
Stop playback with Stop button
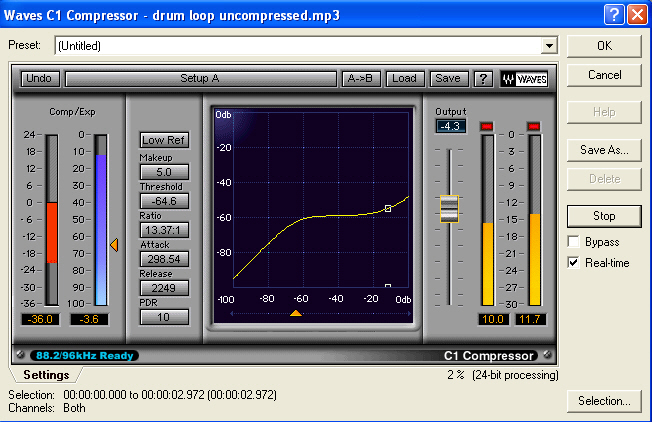click(x=604, y=216)
